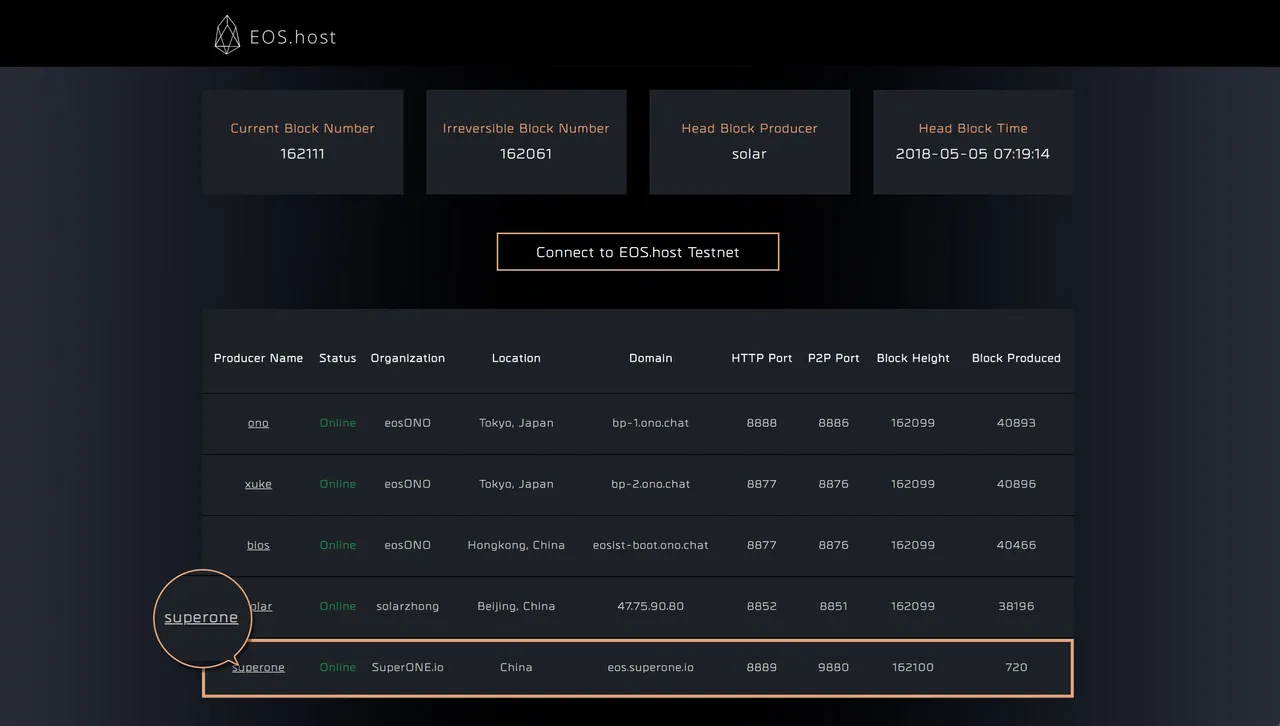
Task: Click the HTTP Port column header
Action: coord(762,358)
